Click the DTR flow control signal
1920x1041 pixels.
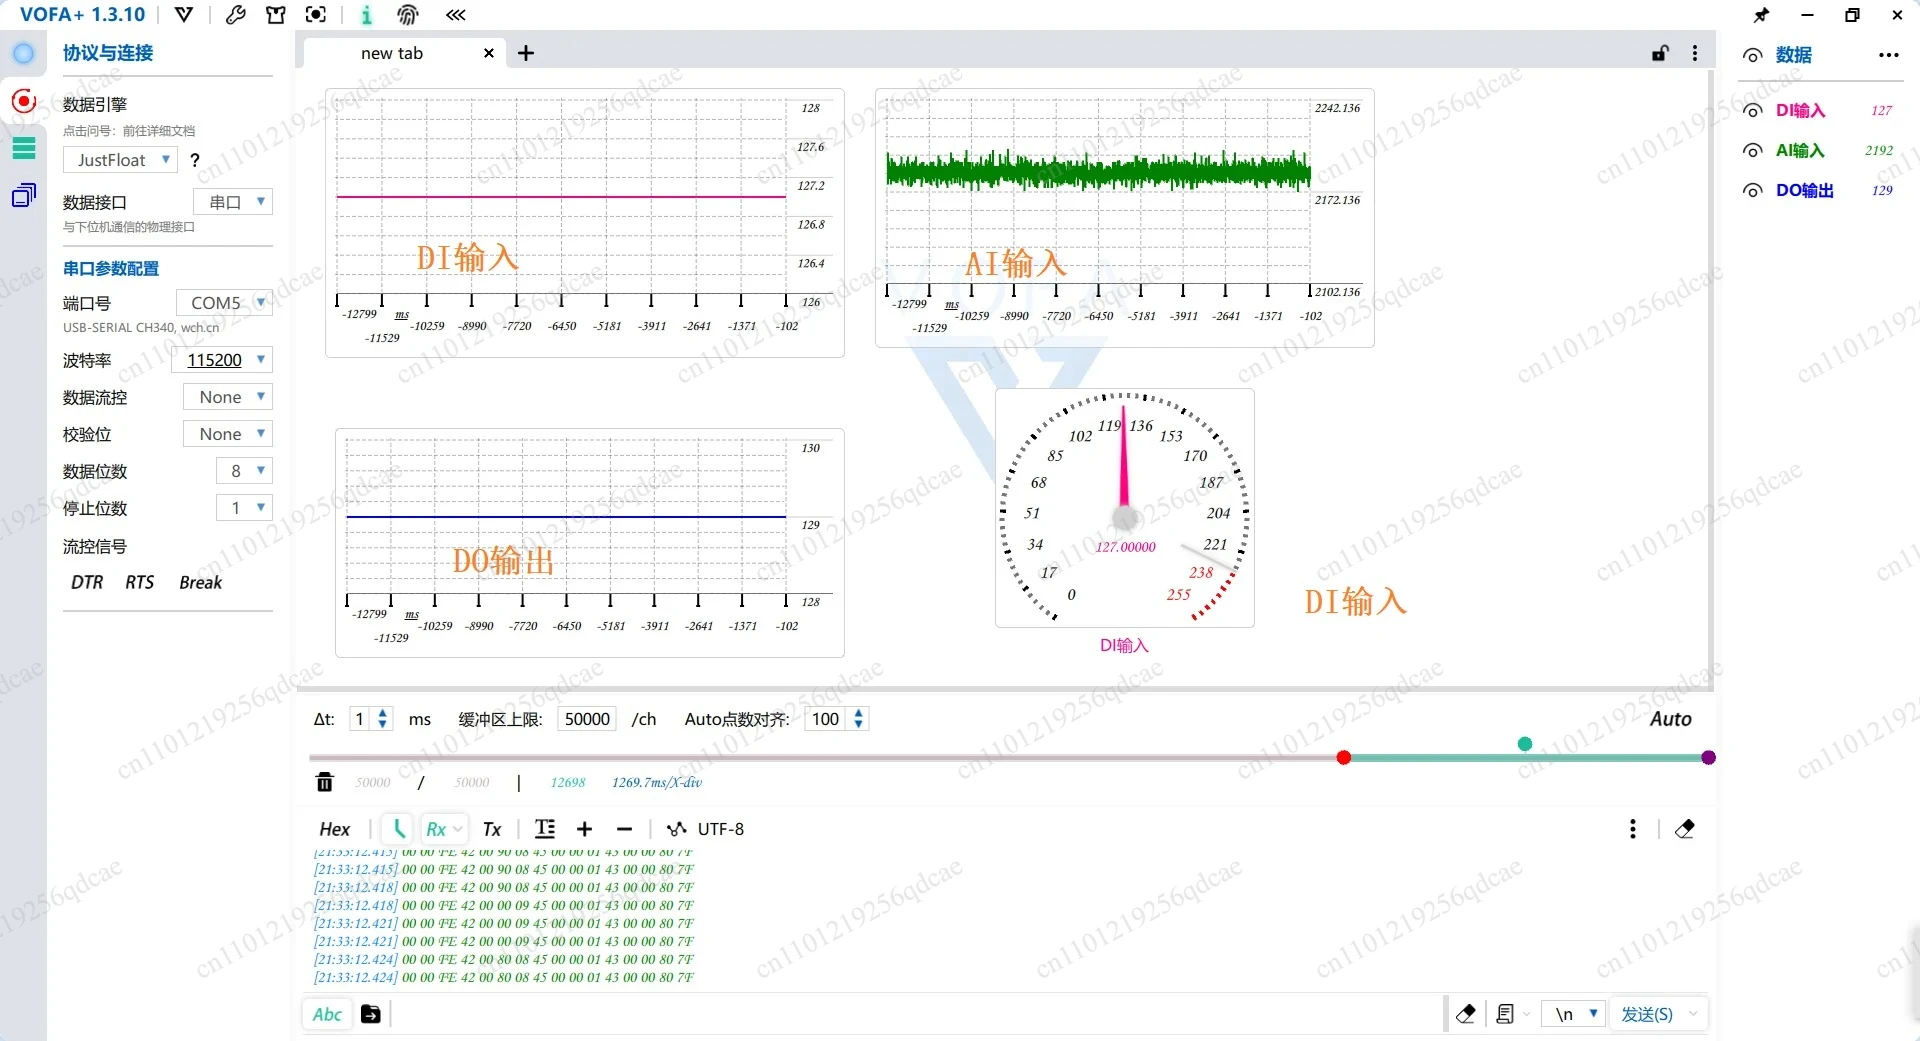coord(87,582)
